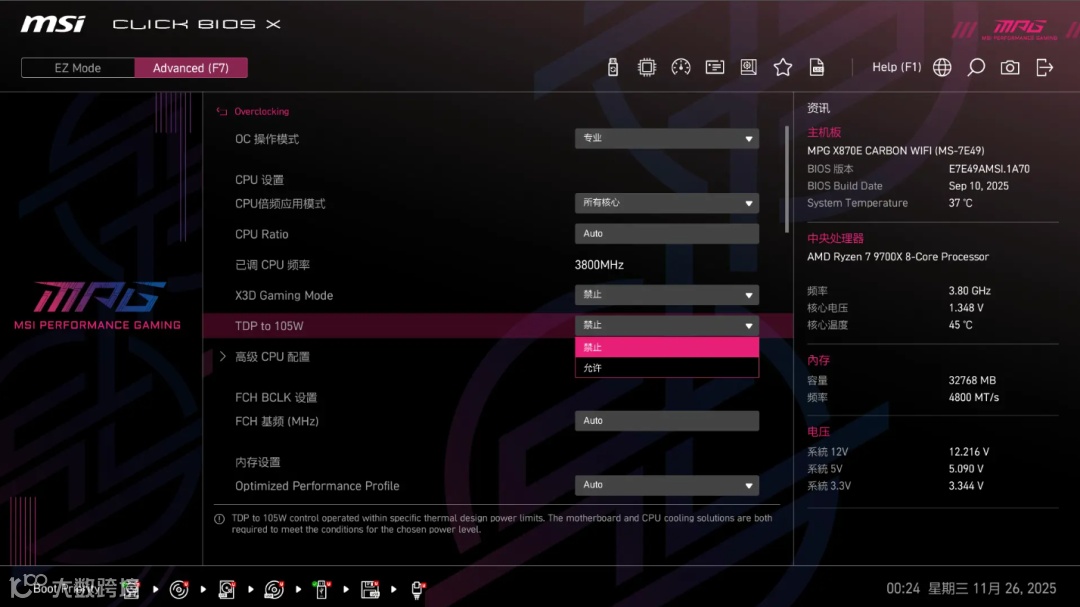Collapse the TDP to 105W dropdown
Viewport: 1080px width, 607px height.
point(667,325)
